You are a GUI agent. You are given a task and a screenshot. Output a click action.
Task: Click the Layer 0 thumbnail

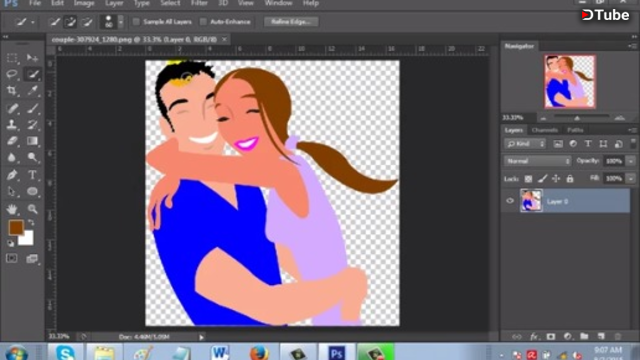point(531,200)
